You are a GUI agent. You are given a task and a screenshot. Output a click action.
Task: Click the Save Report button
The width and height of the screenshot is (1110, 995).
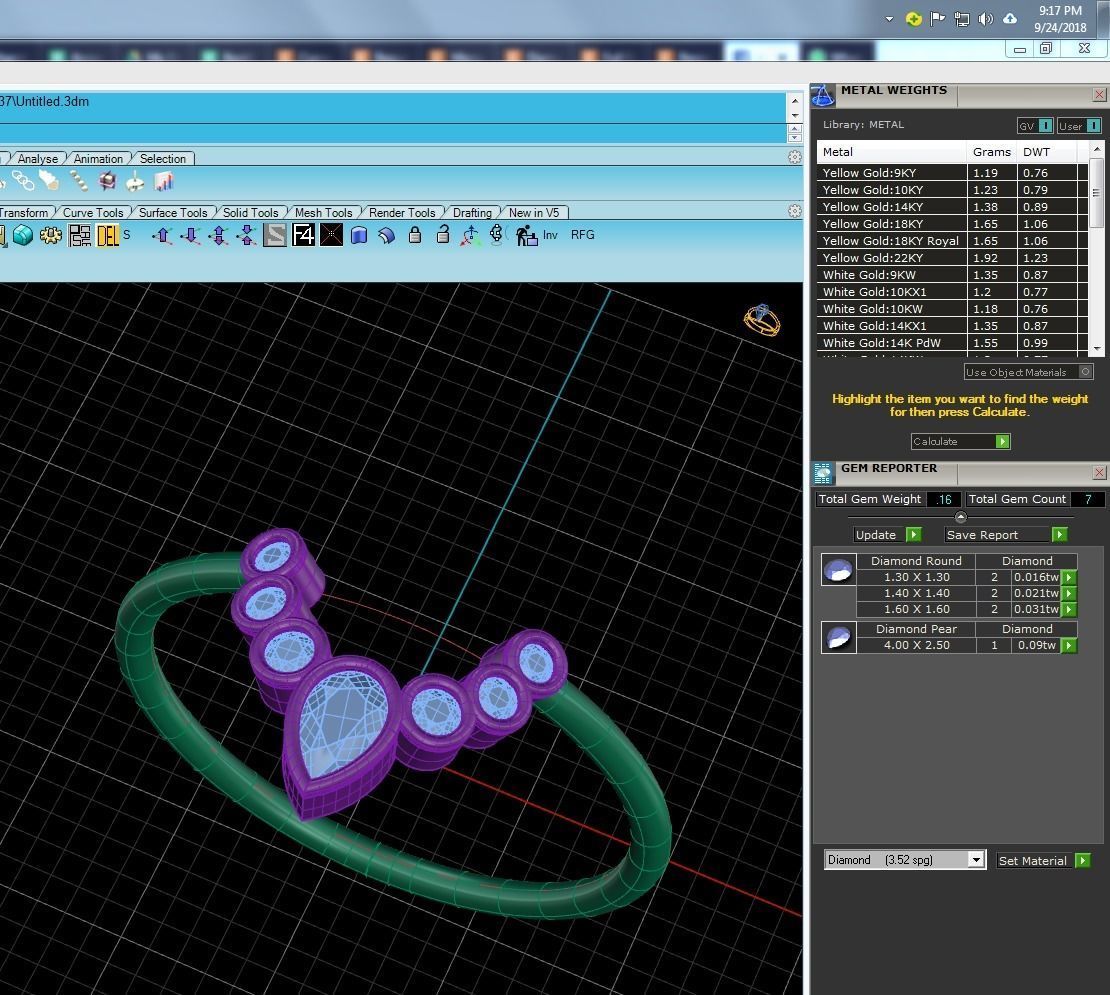pyautogui.click(x=1006, y=535)
